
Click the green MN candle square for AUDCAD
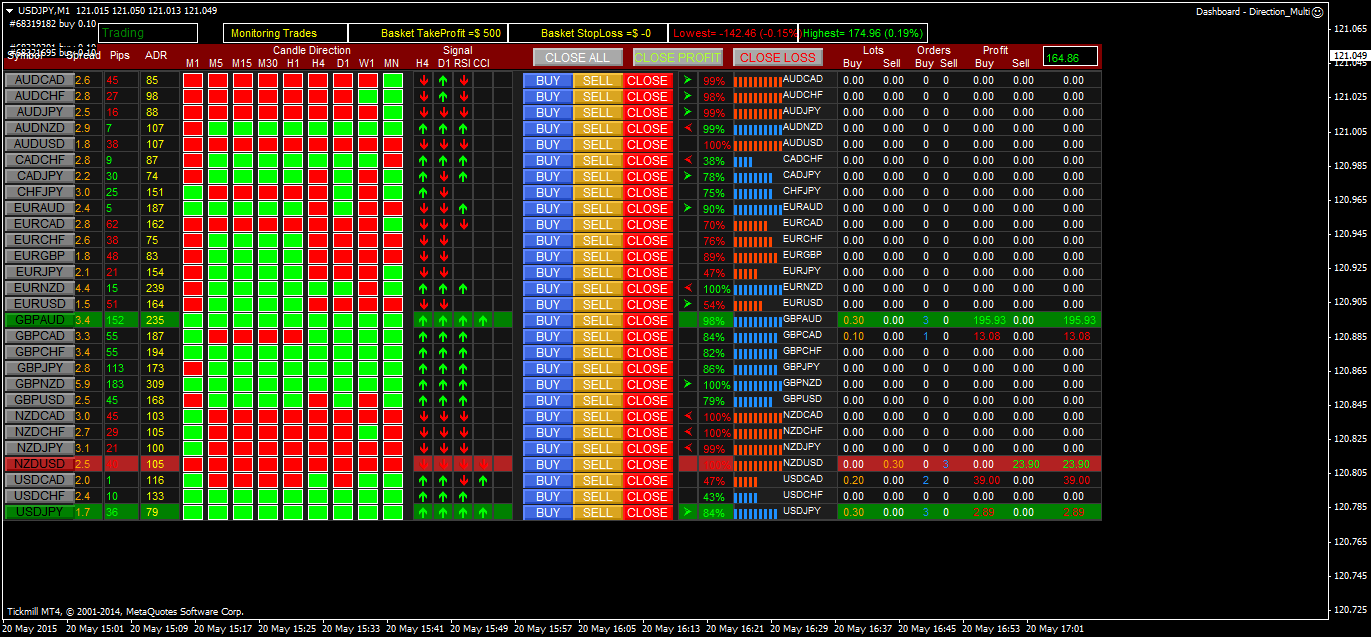[x=392, y=81]
